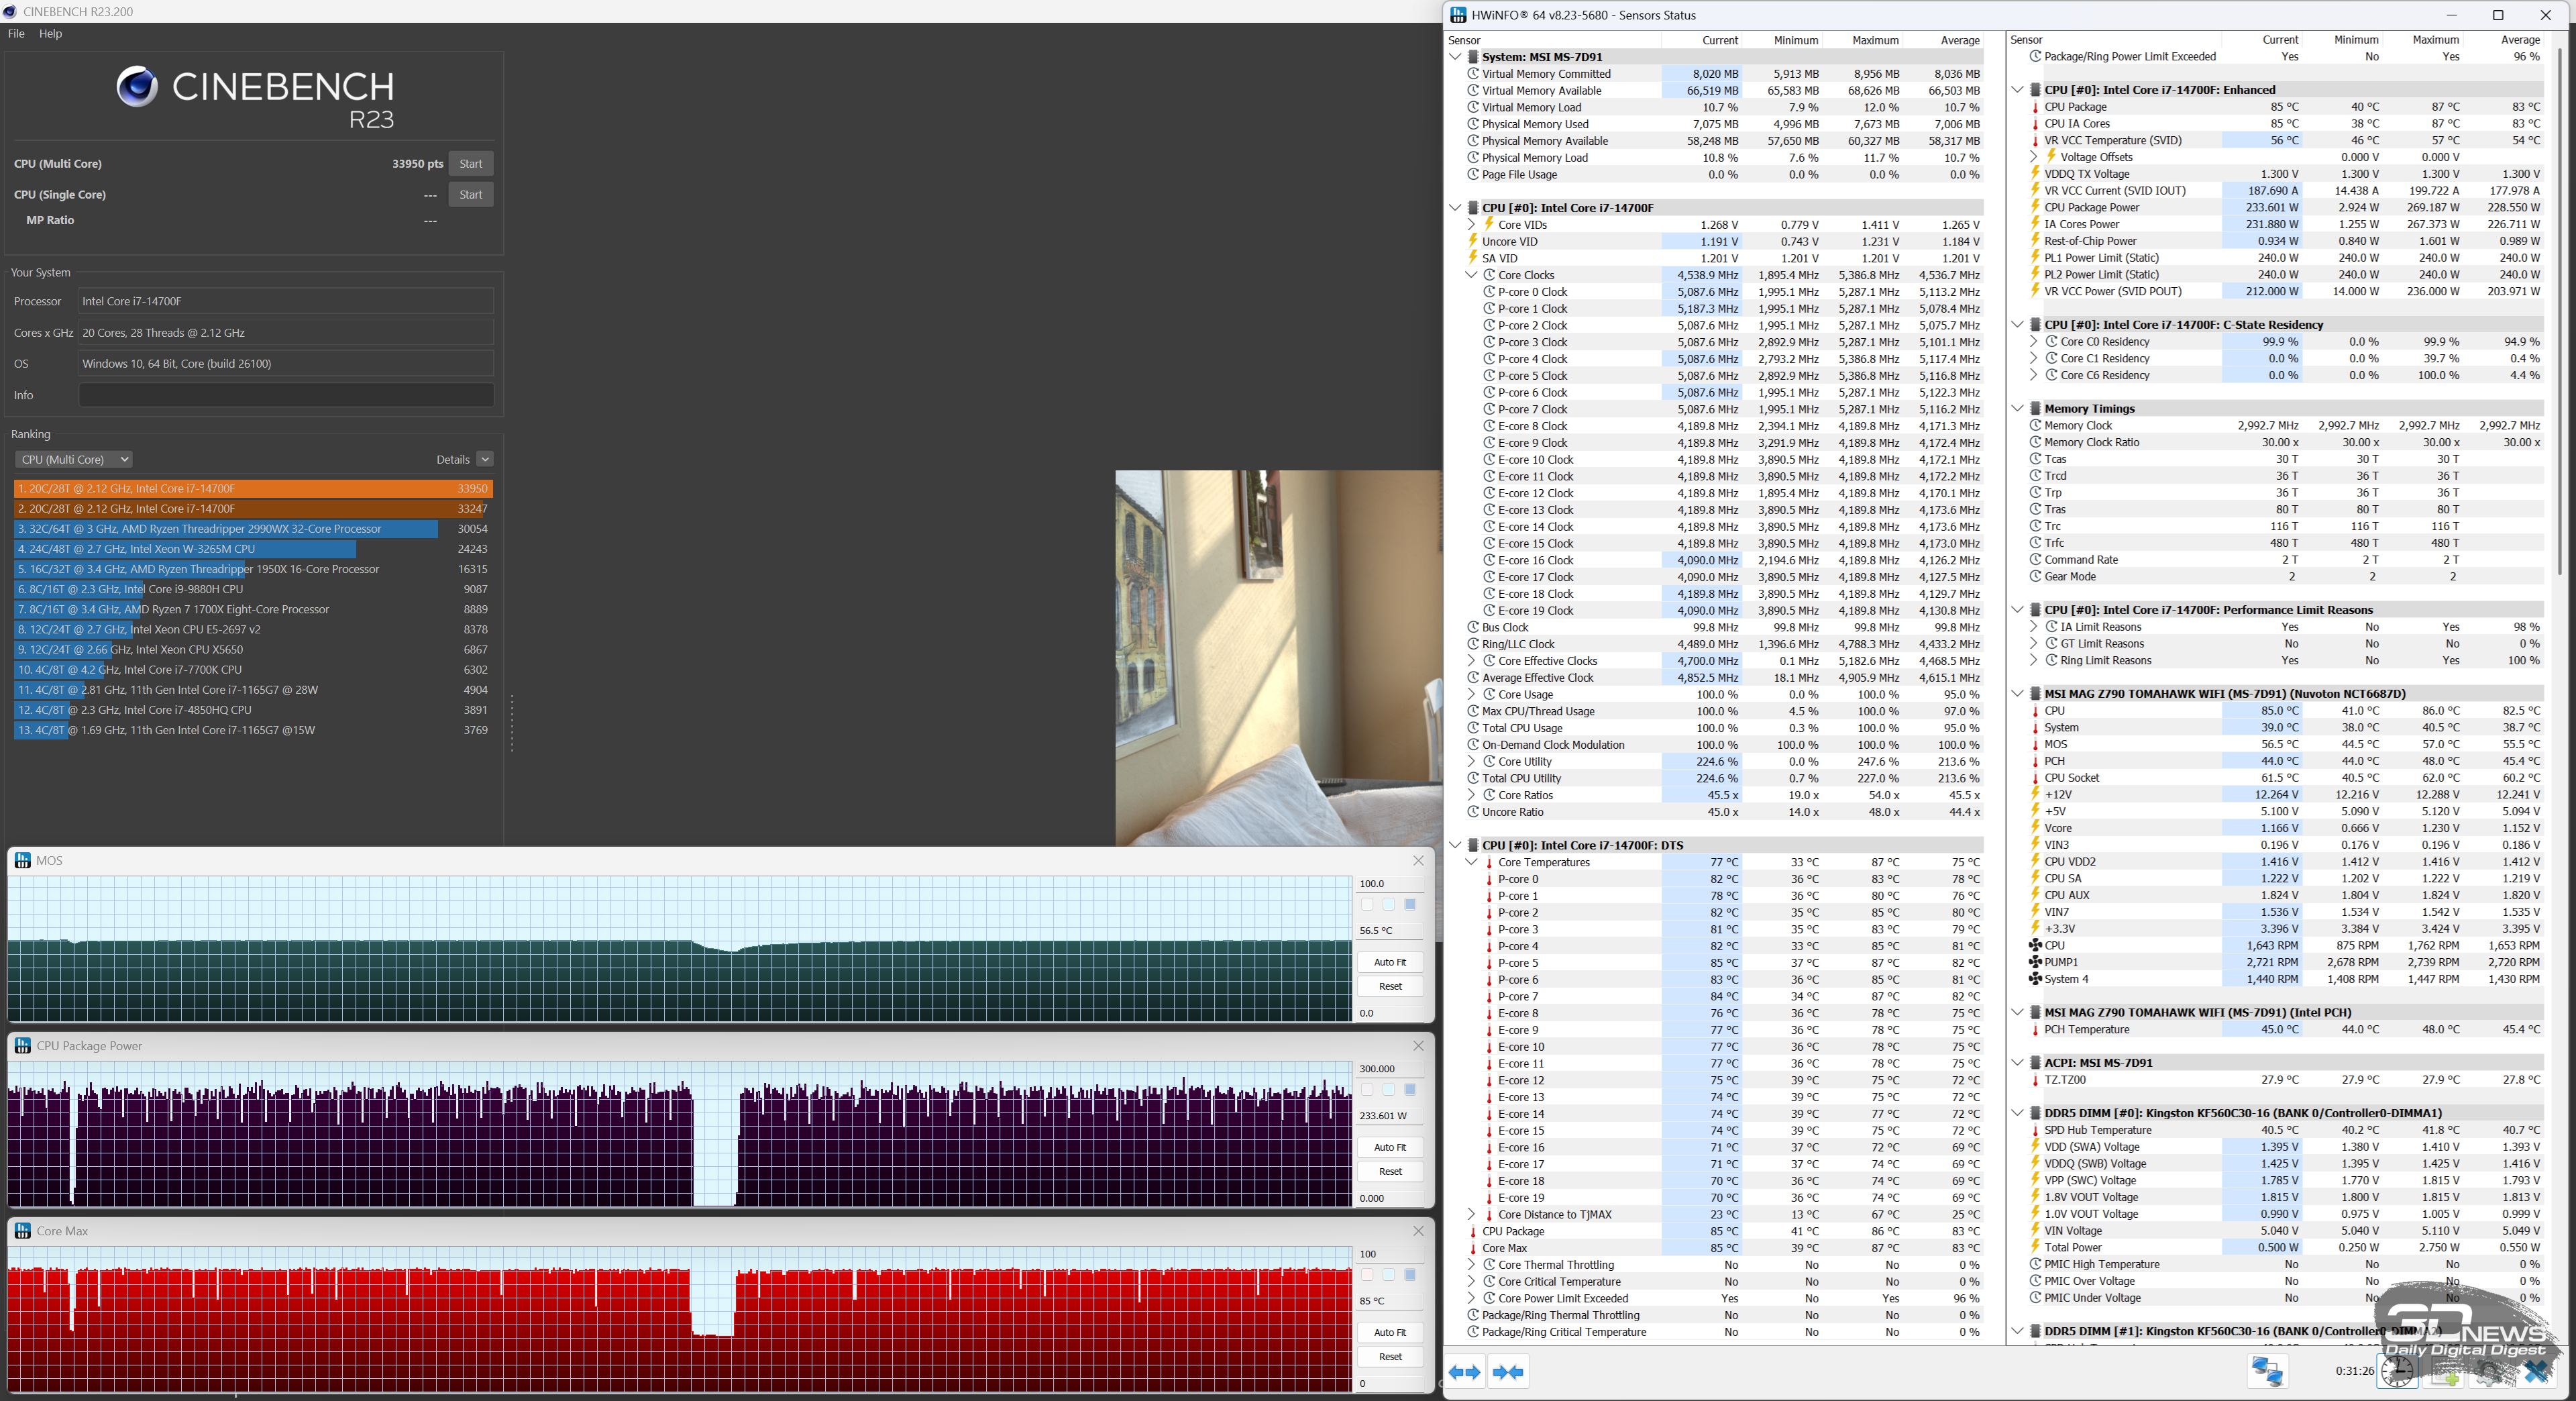The width and height of the screenshot is (2576, 1401).
Task: Click the clock icon beside P-core 0 Clock
Action: [1489, 292]
